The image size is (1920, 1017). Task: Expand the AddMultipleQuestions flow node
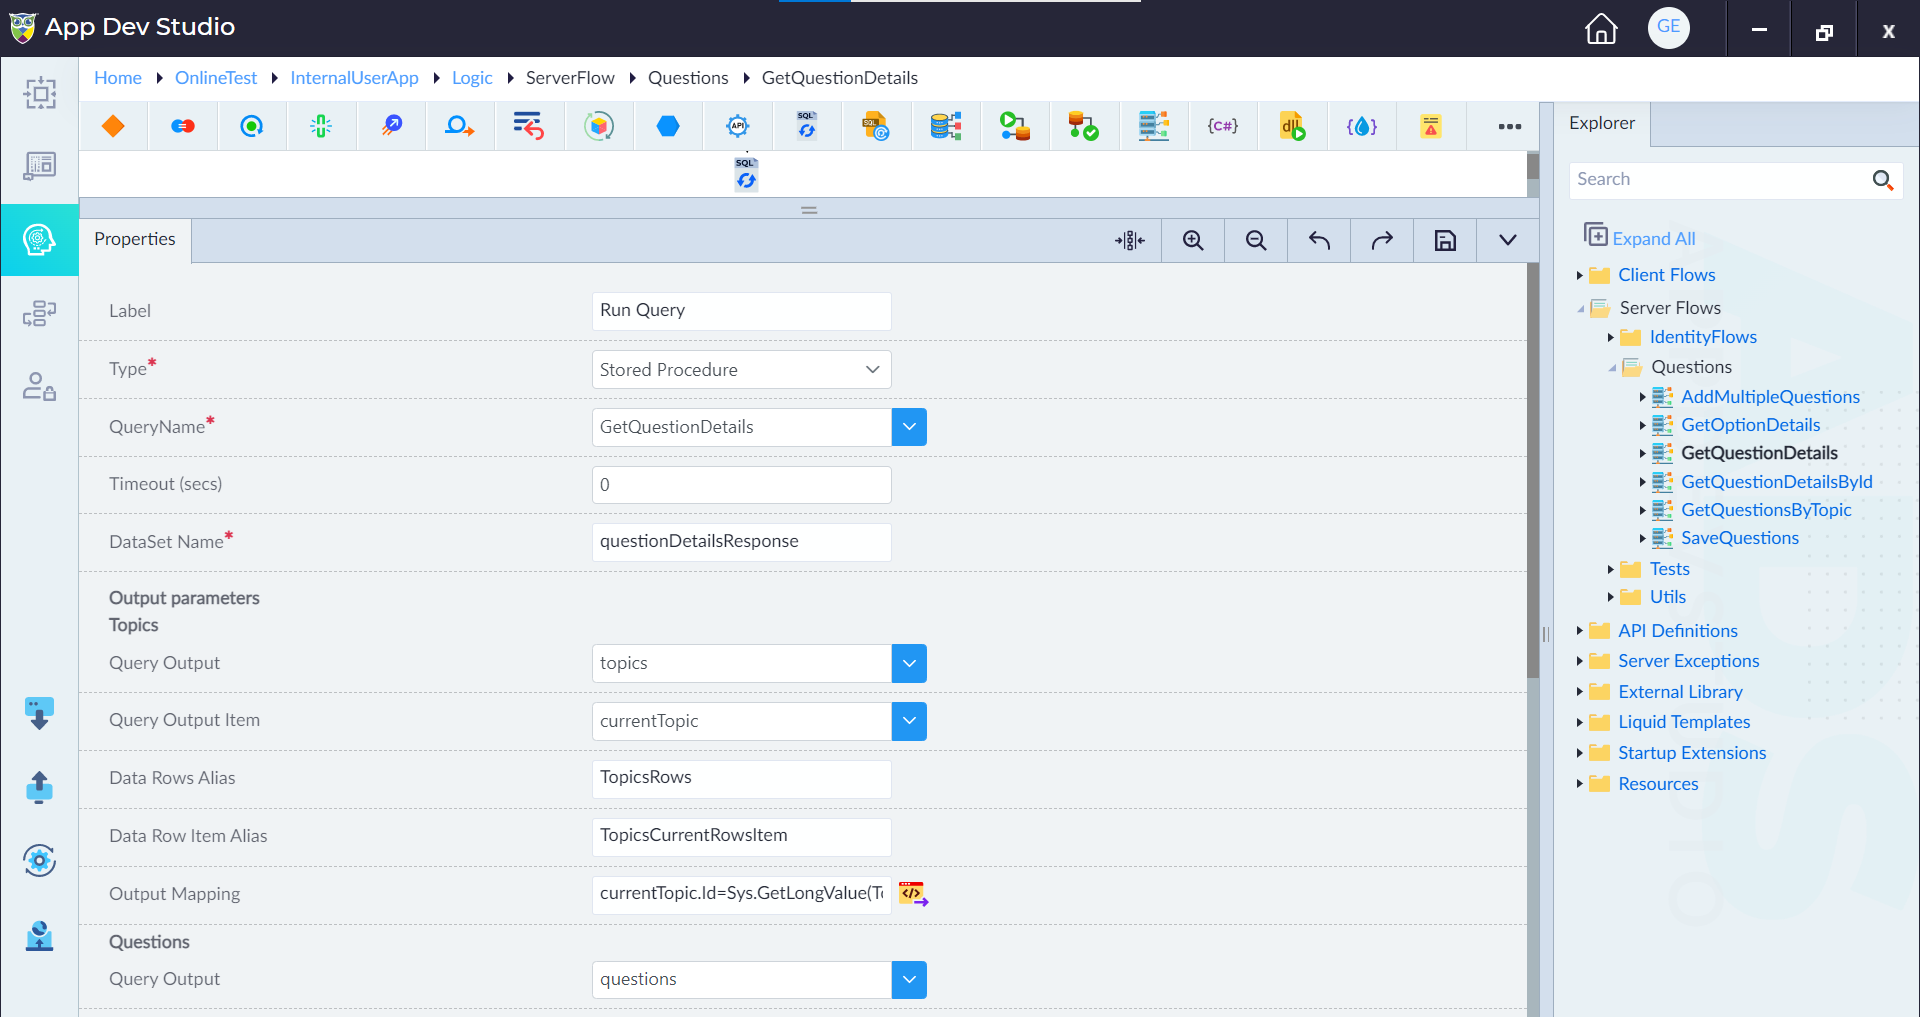1642,397
